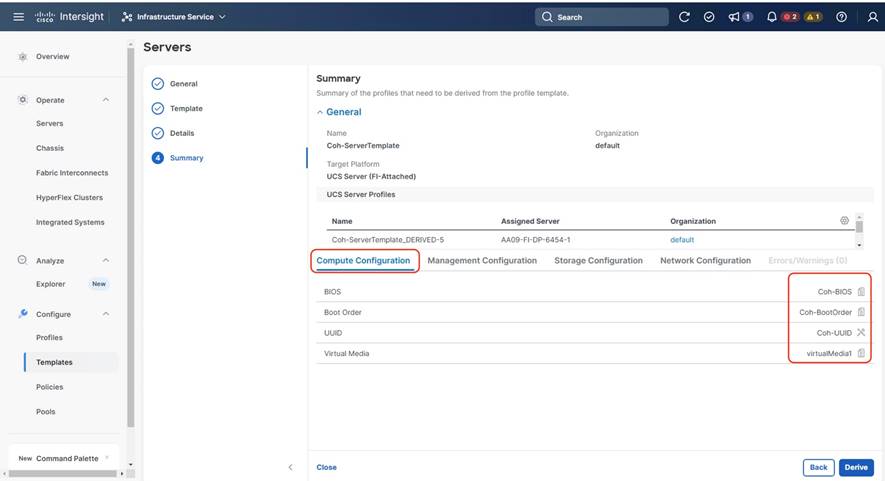Collapse the Configure section
Screen dimensions: 885x481
click(x=106, y=314)
